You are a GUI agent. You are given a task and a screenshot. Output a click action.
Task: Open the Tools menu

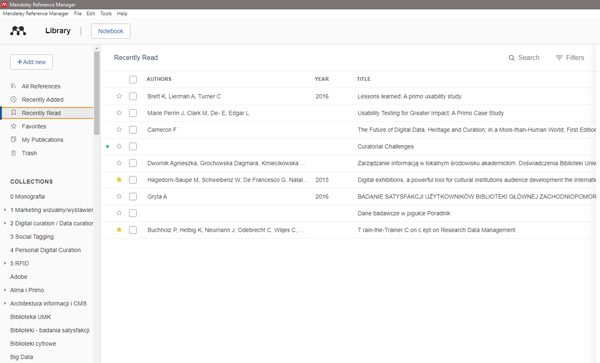point(106,13)
